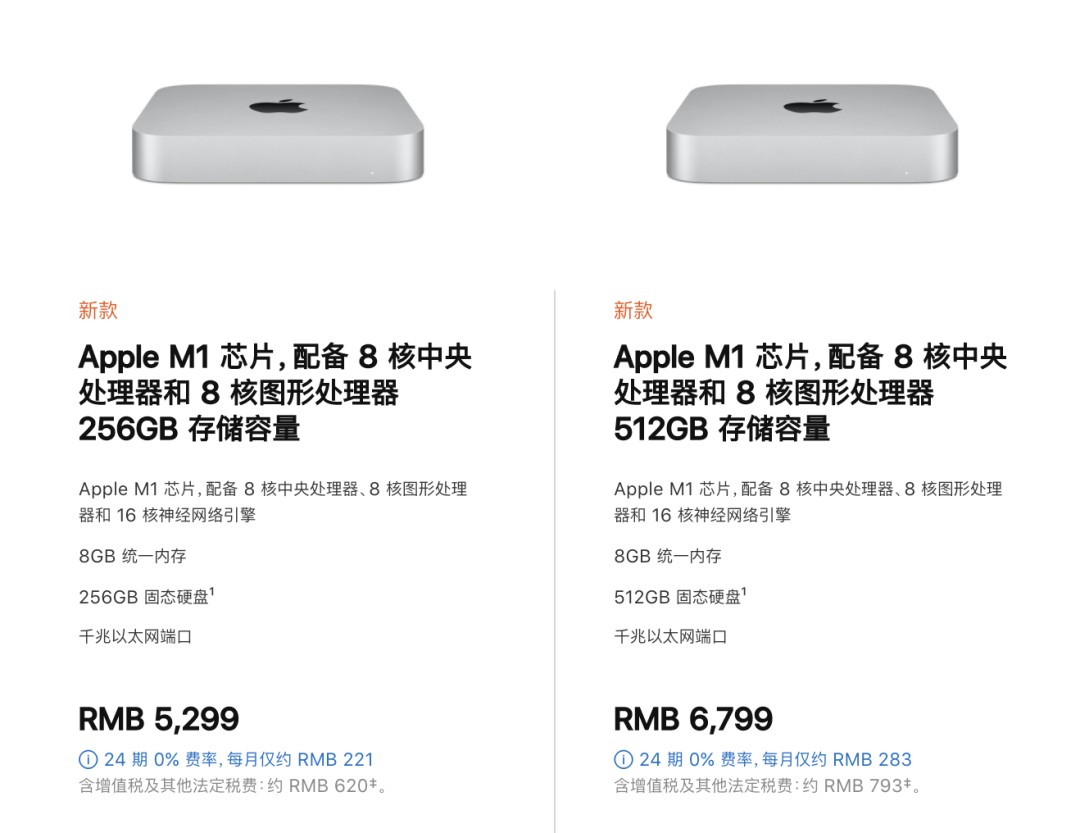Select the left Mac mini product image

pyautogui.click(x=277, y=133)
